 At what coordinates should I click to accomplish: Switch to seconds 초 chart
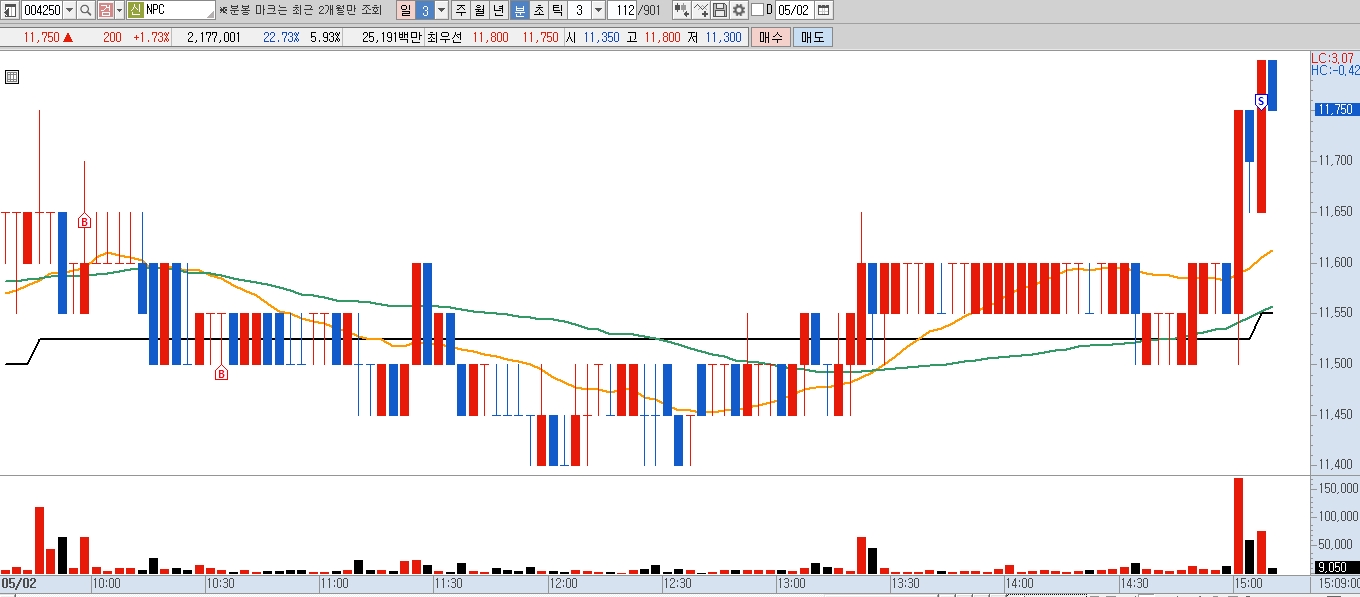538,10
